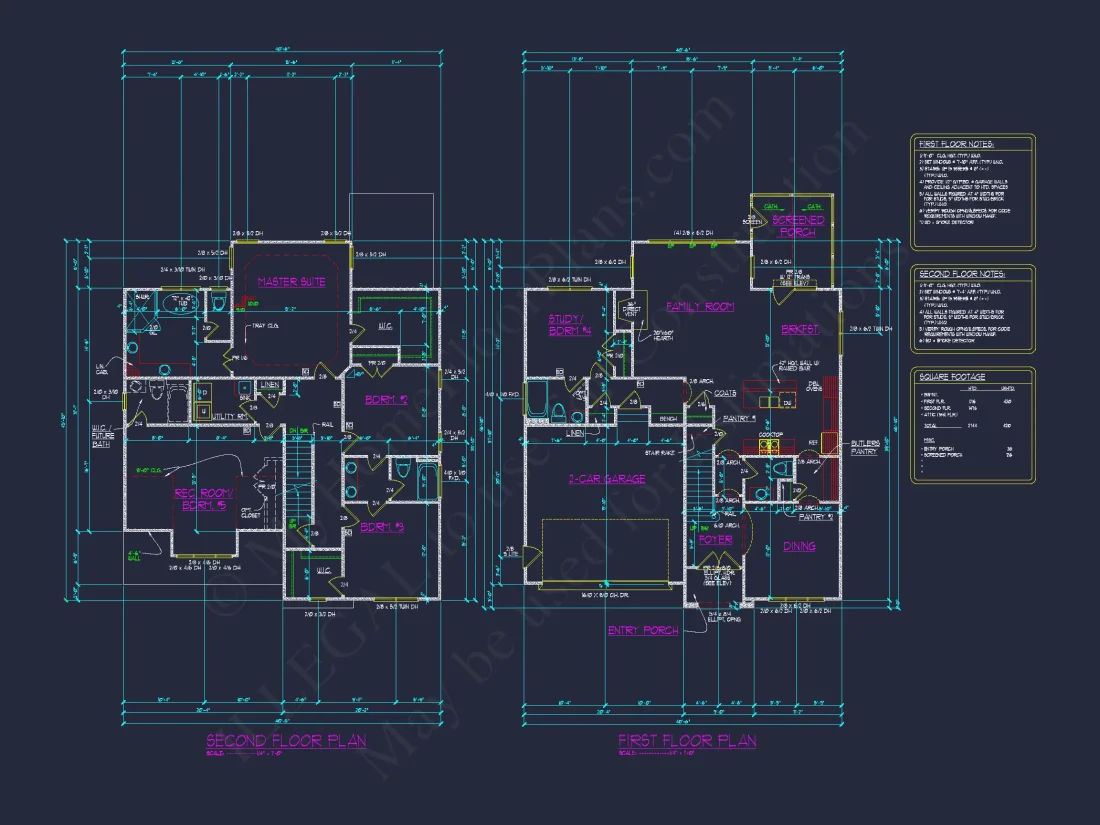
Task: Select the dryer symbol marked D
Action: (204, 390)
